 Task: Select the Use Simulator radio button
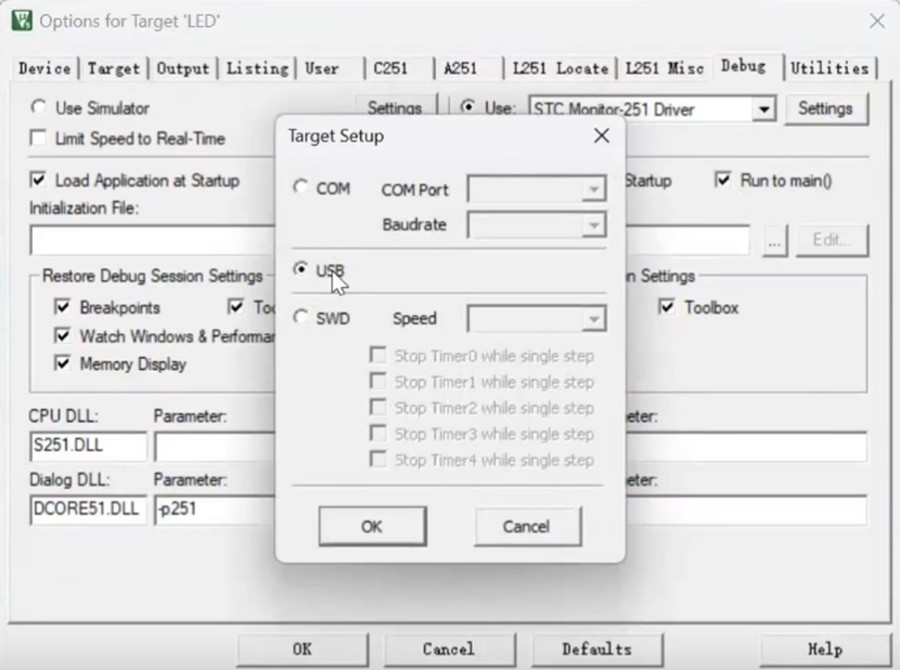(39, 107)
